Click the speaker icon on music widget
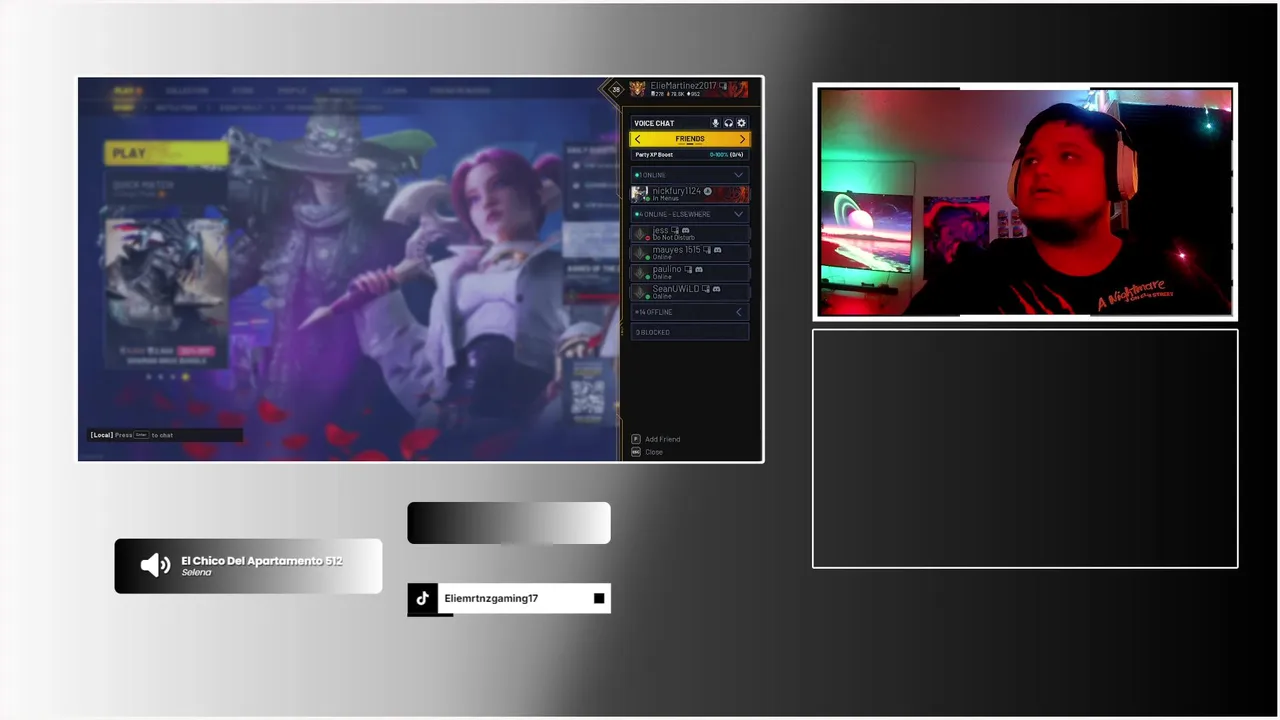Image resolution: width=1280 pixels, height=720 pixels. 155,566
